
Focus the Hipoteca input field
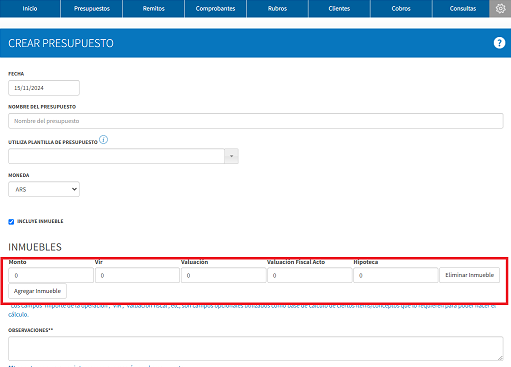coord(396,275)
